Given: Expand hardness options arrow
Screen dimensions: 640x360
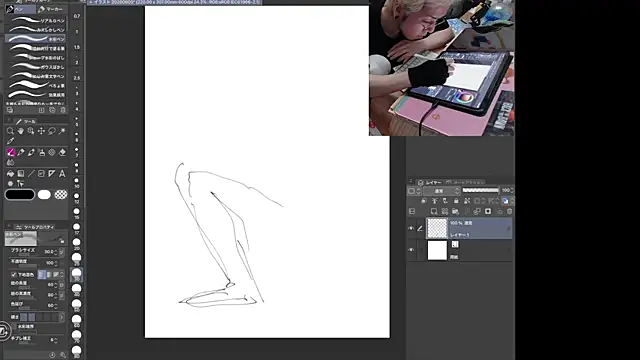Looking at the screenshot, I should 62,317.
